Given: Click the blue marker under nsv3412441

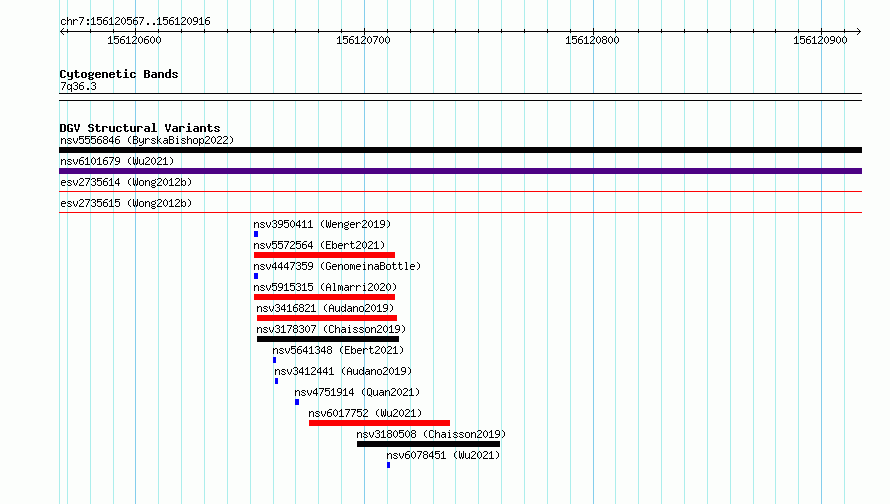Looking at the screenshot, I should pyautogui.click(x=276, y=381).
